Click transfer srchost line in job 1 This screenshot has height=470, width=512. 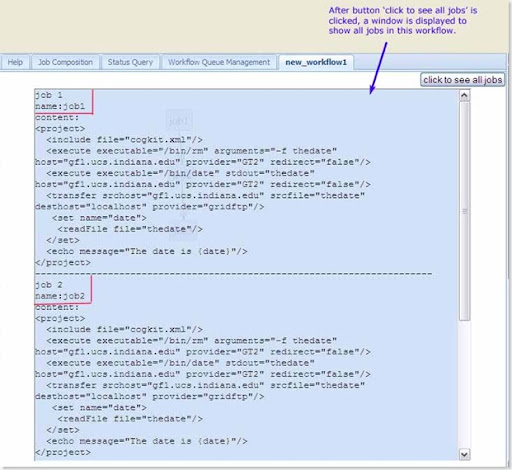tap(206, 196)
